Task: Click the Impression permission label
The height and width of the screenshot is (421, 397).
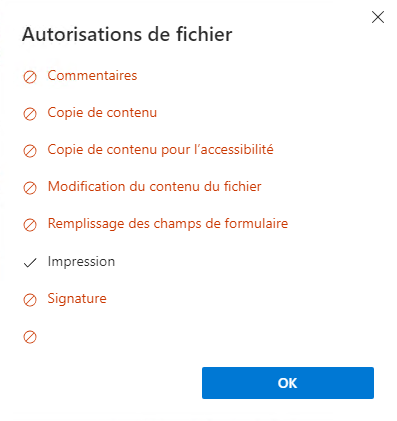Action: tap(81, 262)
